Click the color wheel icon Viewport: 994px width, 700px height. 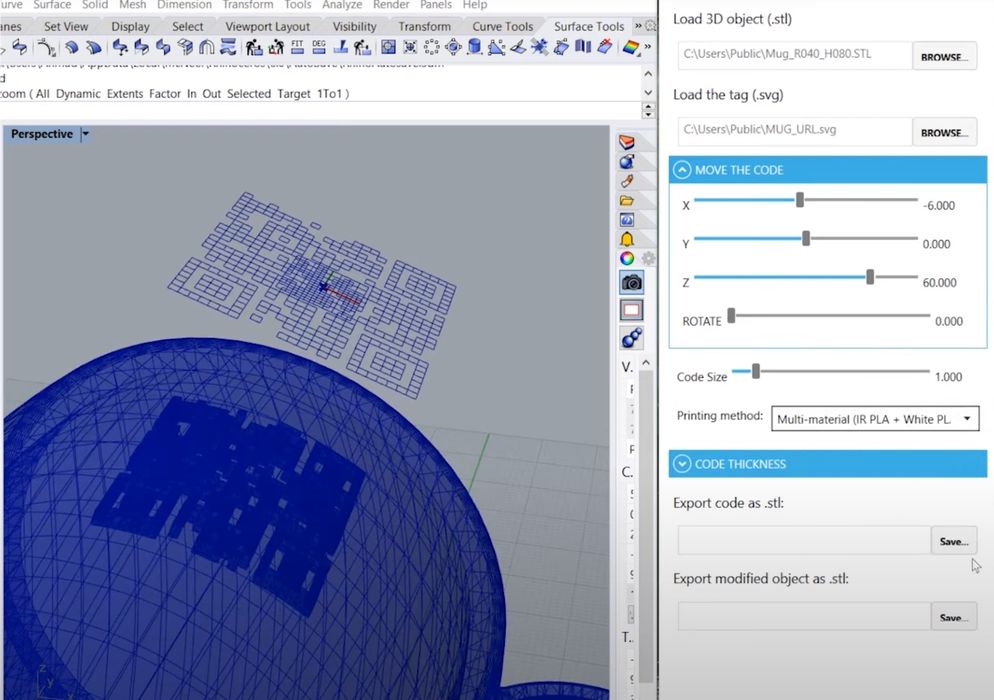pos(626,258)
